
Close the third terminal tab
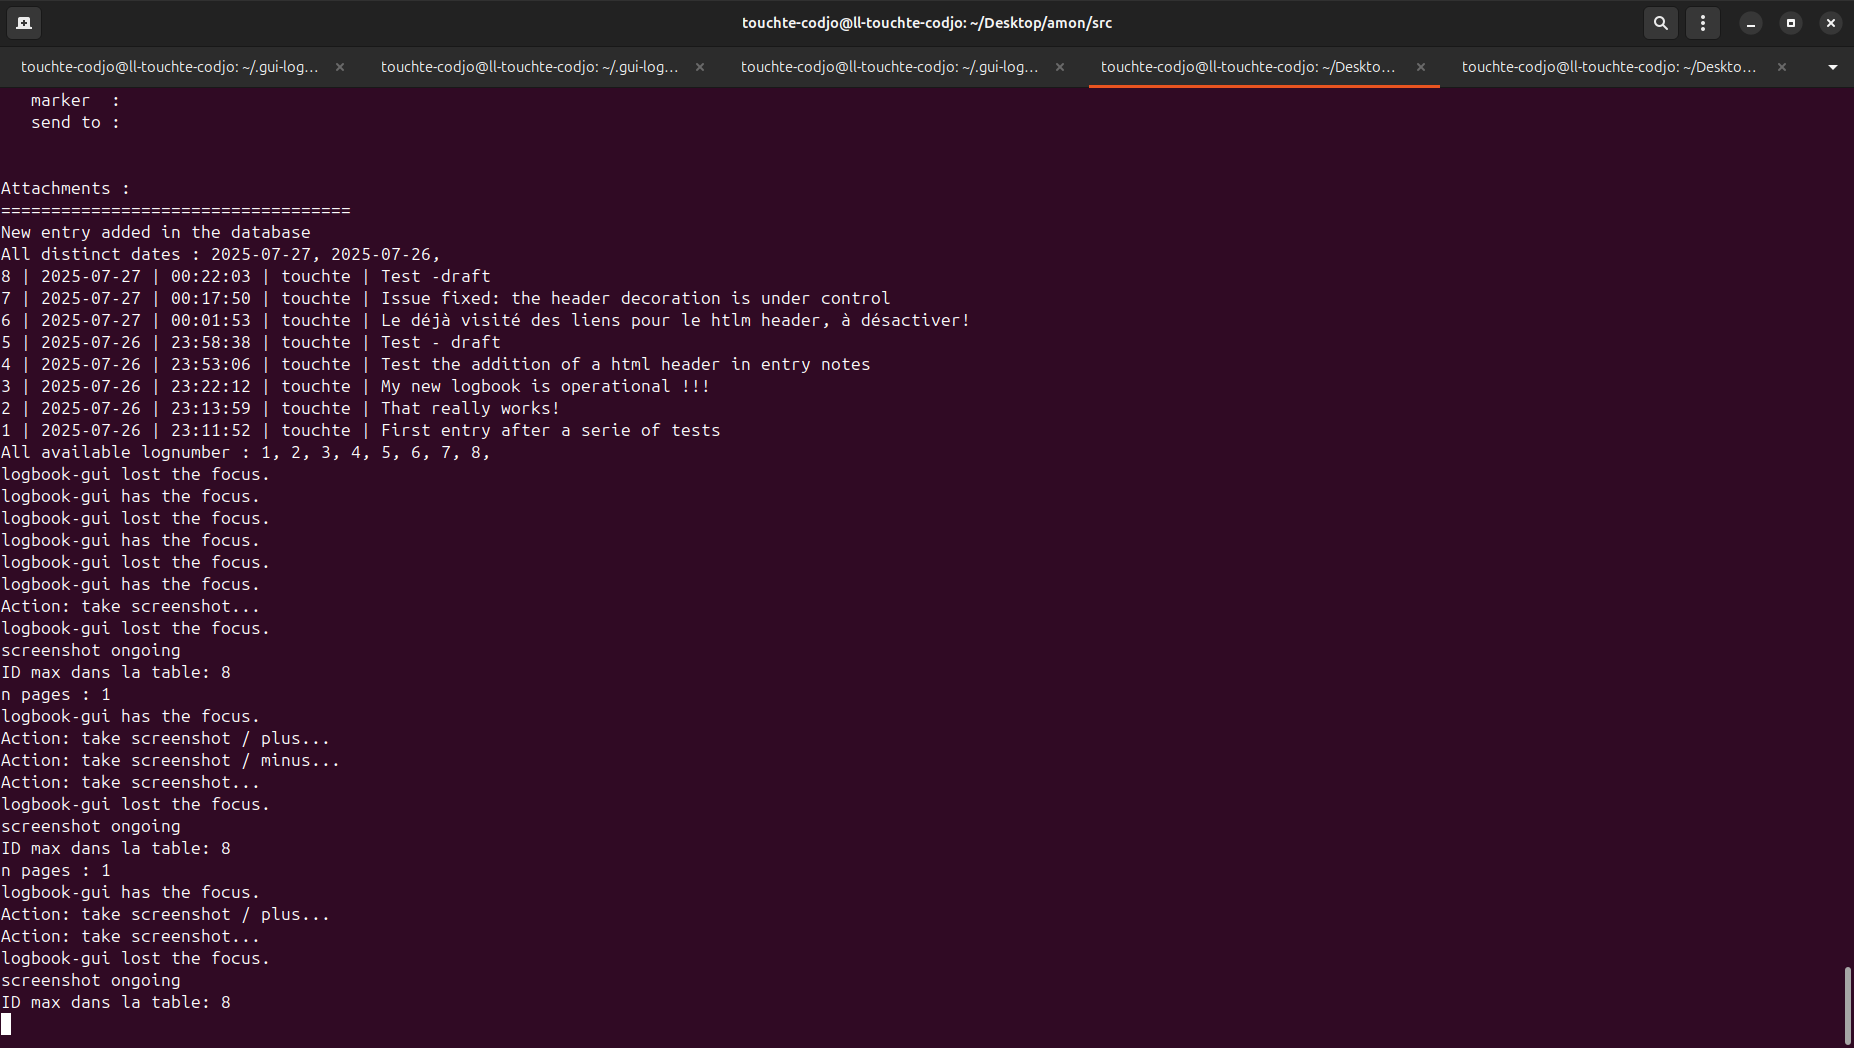[x=1060, y=67]
